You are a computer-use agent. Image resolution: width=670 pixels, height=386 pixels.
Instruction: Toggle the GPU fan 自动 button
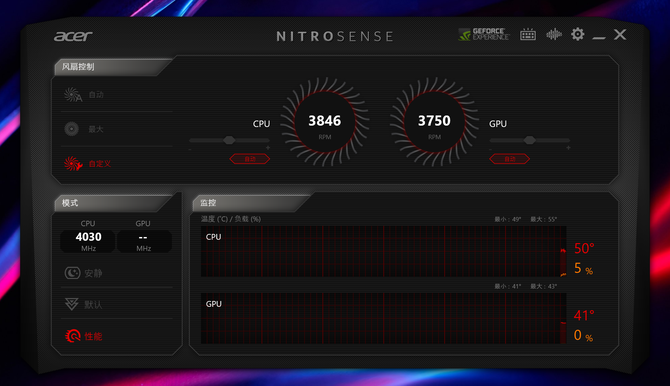509,159
